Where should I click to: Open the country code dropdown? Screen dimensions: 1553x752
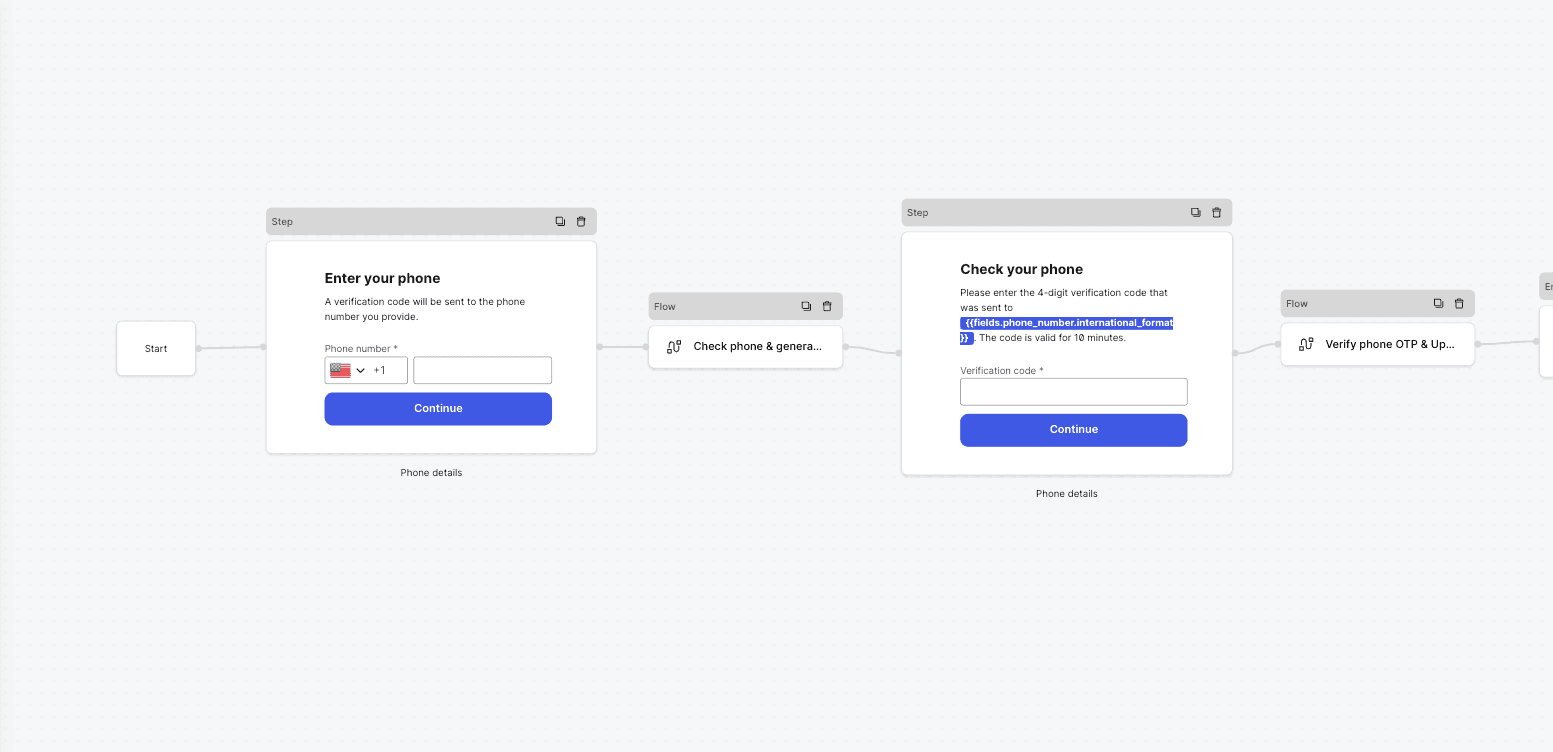pyautogui.click(x=361, y=370)
